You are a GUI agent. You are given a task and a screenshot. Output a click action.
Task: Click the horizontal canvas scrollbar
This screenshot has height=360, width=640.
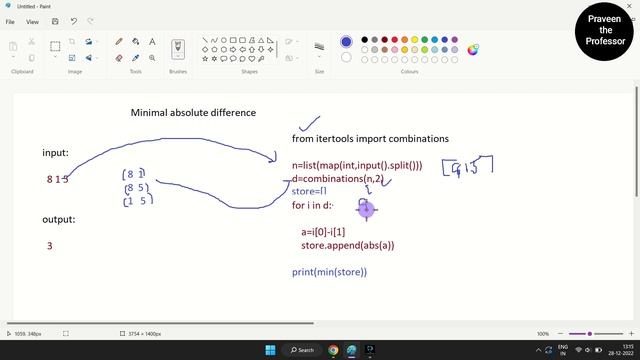(160, 323)
